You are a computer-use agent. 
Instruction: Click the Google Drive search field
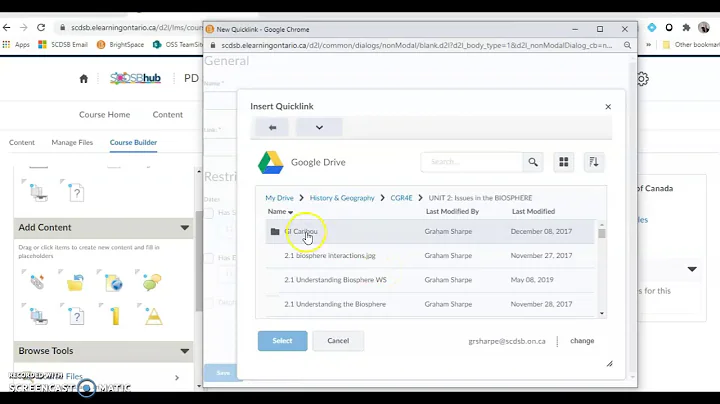tap(472, 162)
